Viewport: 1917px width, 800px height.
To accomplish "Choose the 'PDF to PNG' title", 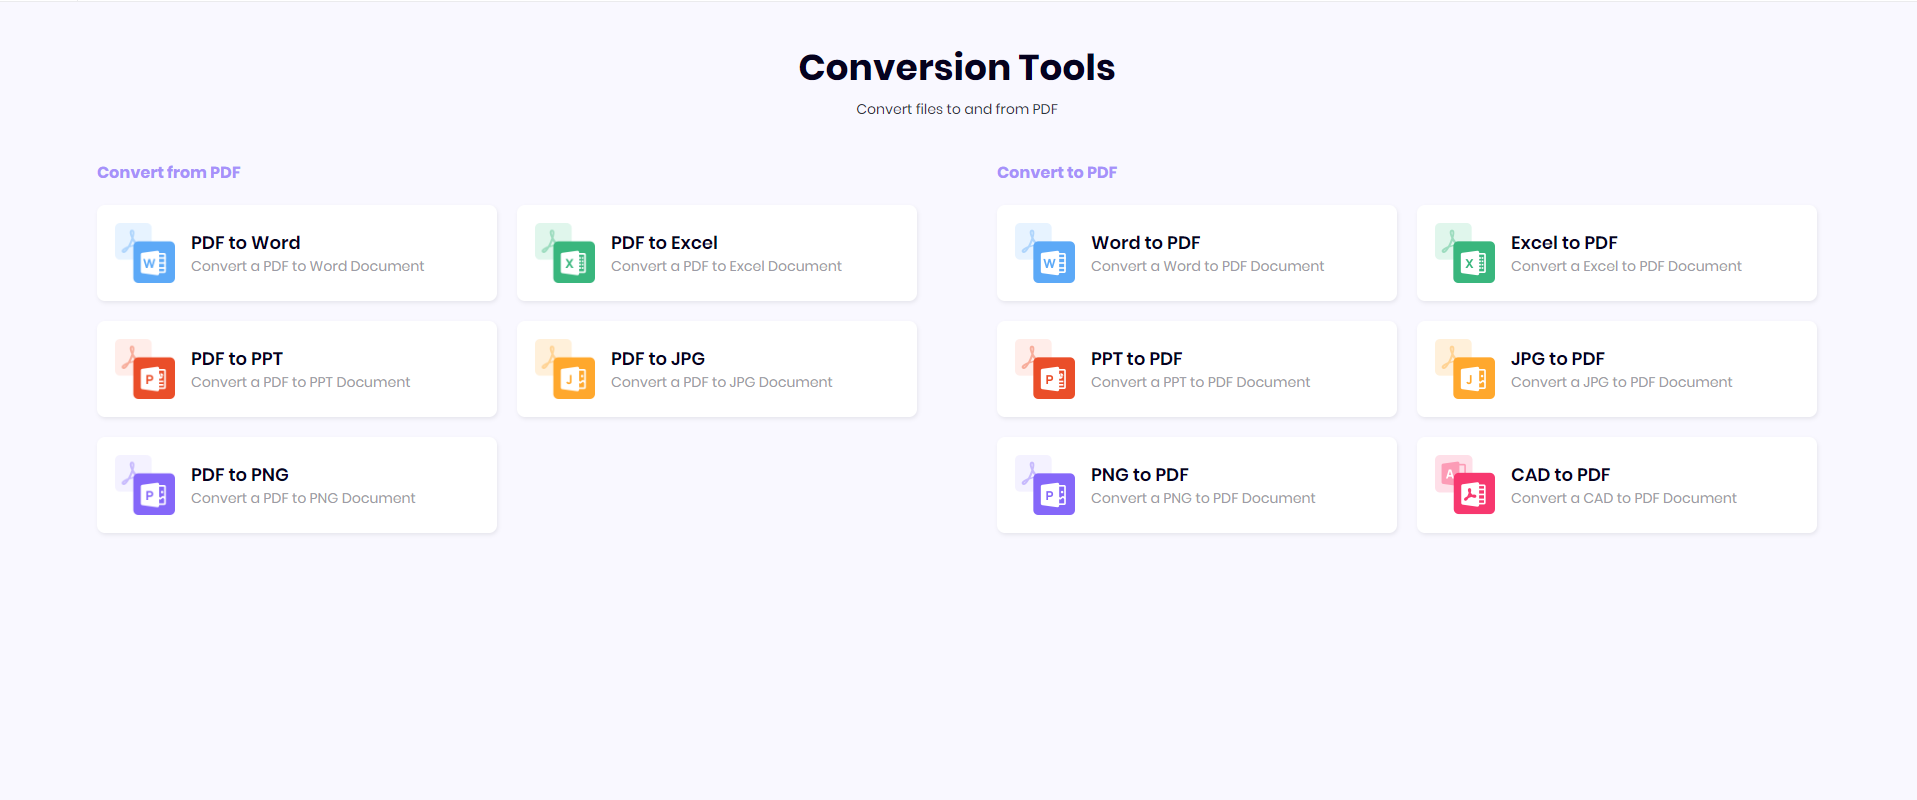I will 240,475.
